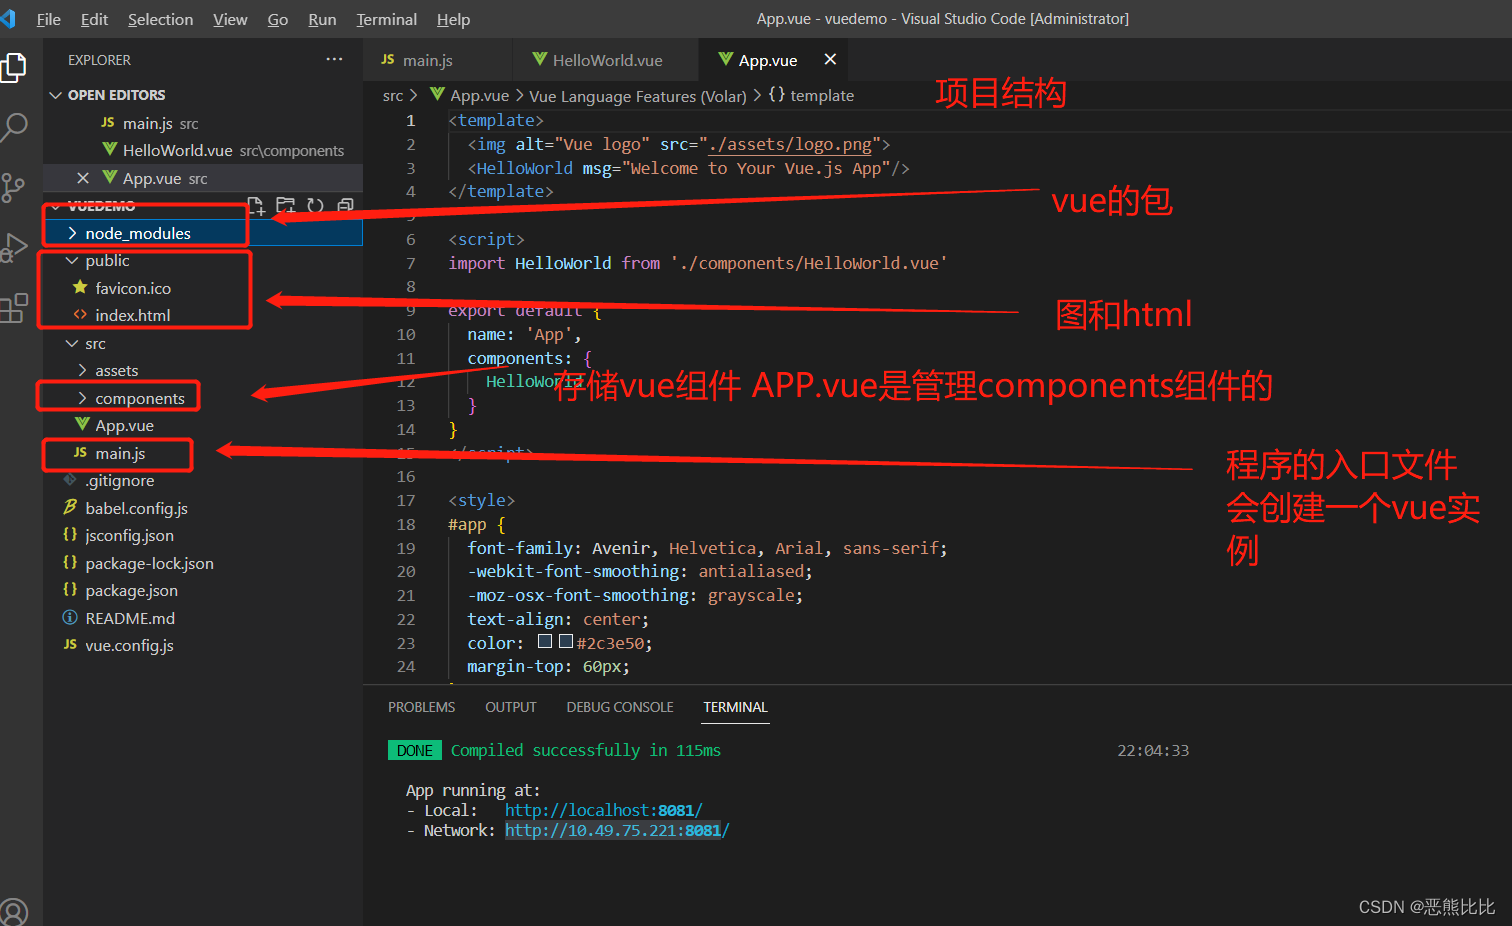
Task: Open the Go menu
Action: [x=278, y=19]
